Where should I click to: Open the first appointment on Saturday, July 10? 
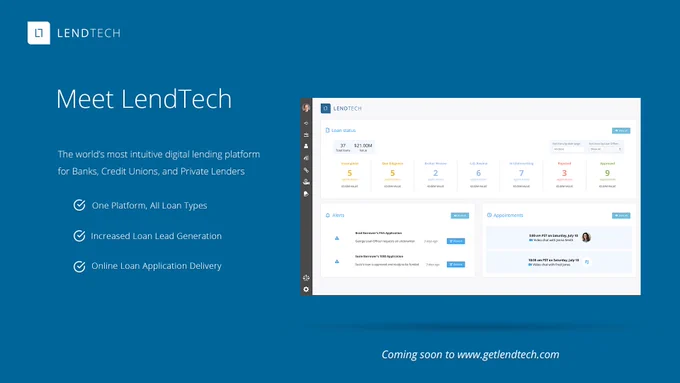[x=559, y=238]
